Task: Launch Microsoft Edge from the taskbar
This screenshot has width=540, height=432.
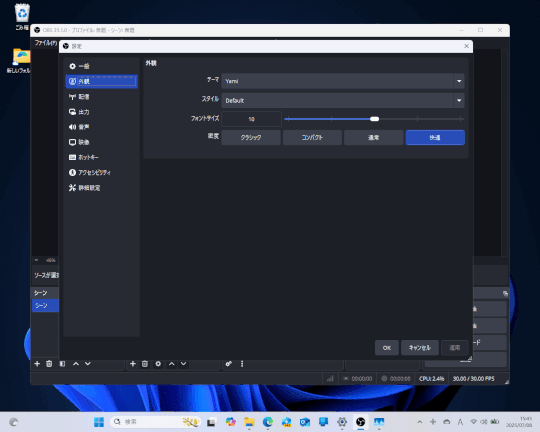Action: pyautogui.click(x=268, y=422)
